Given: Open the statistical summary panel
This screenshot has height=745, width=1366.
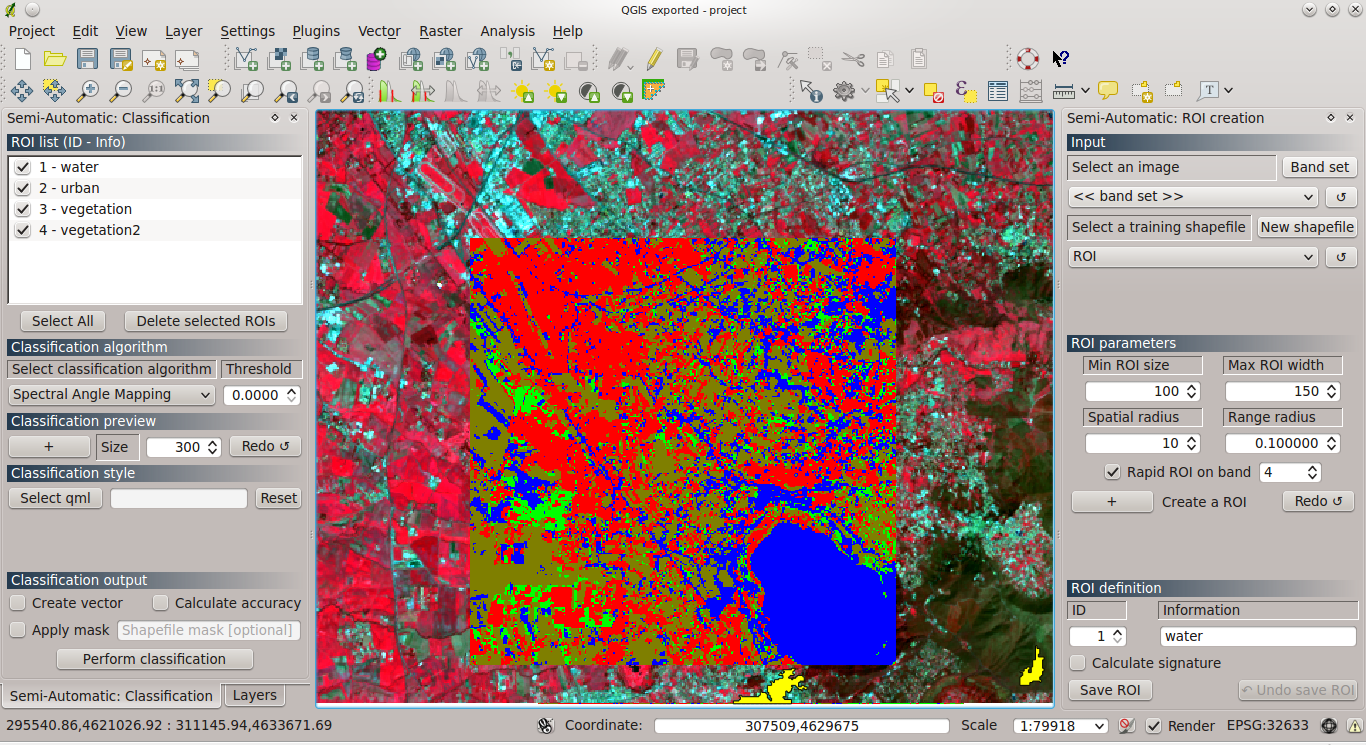Looking at the screenshot, I should pos(1030,90).
